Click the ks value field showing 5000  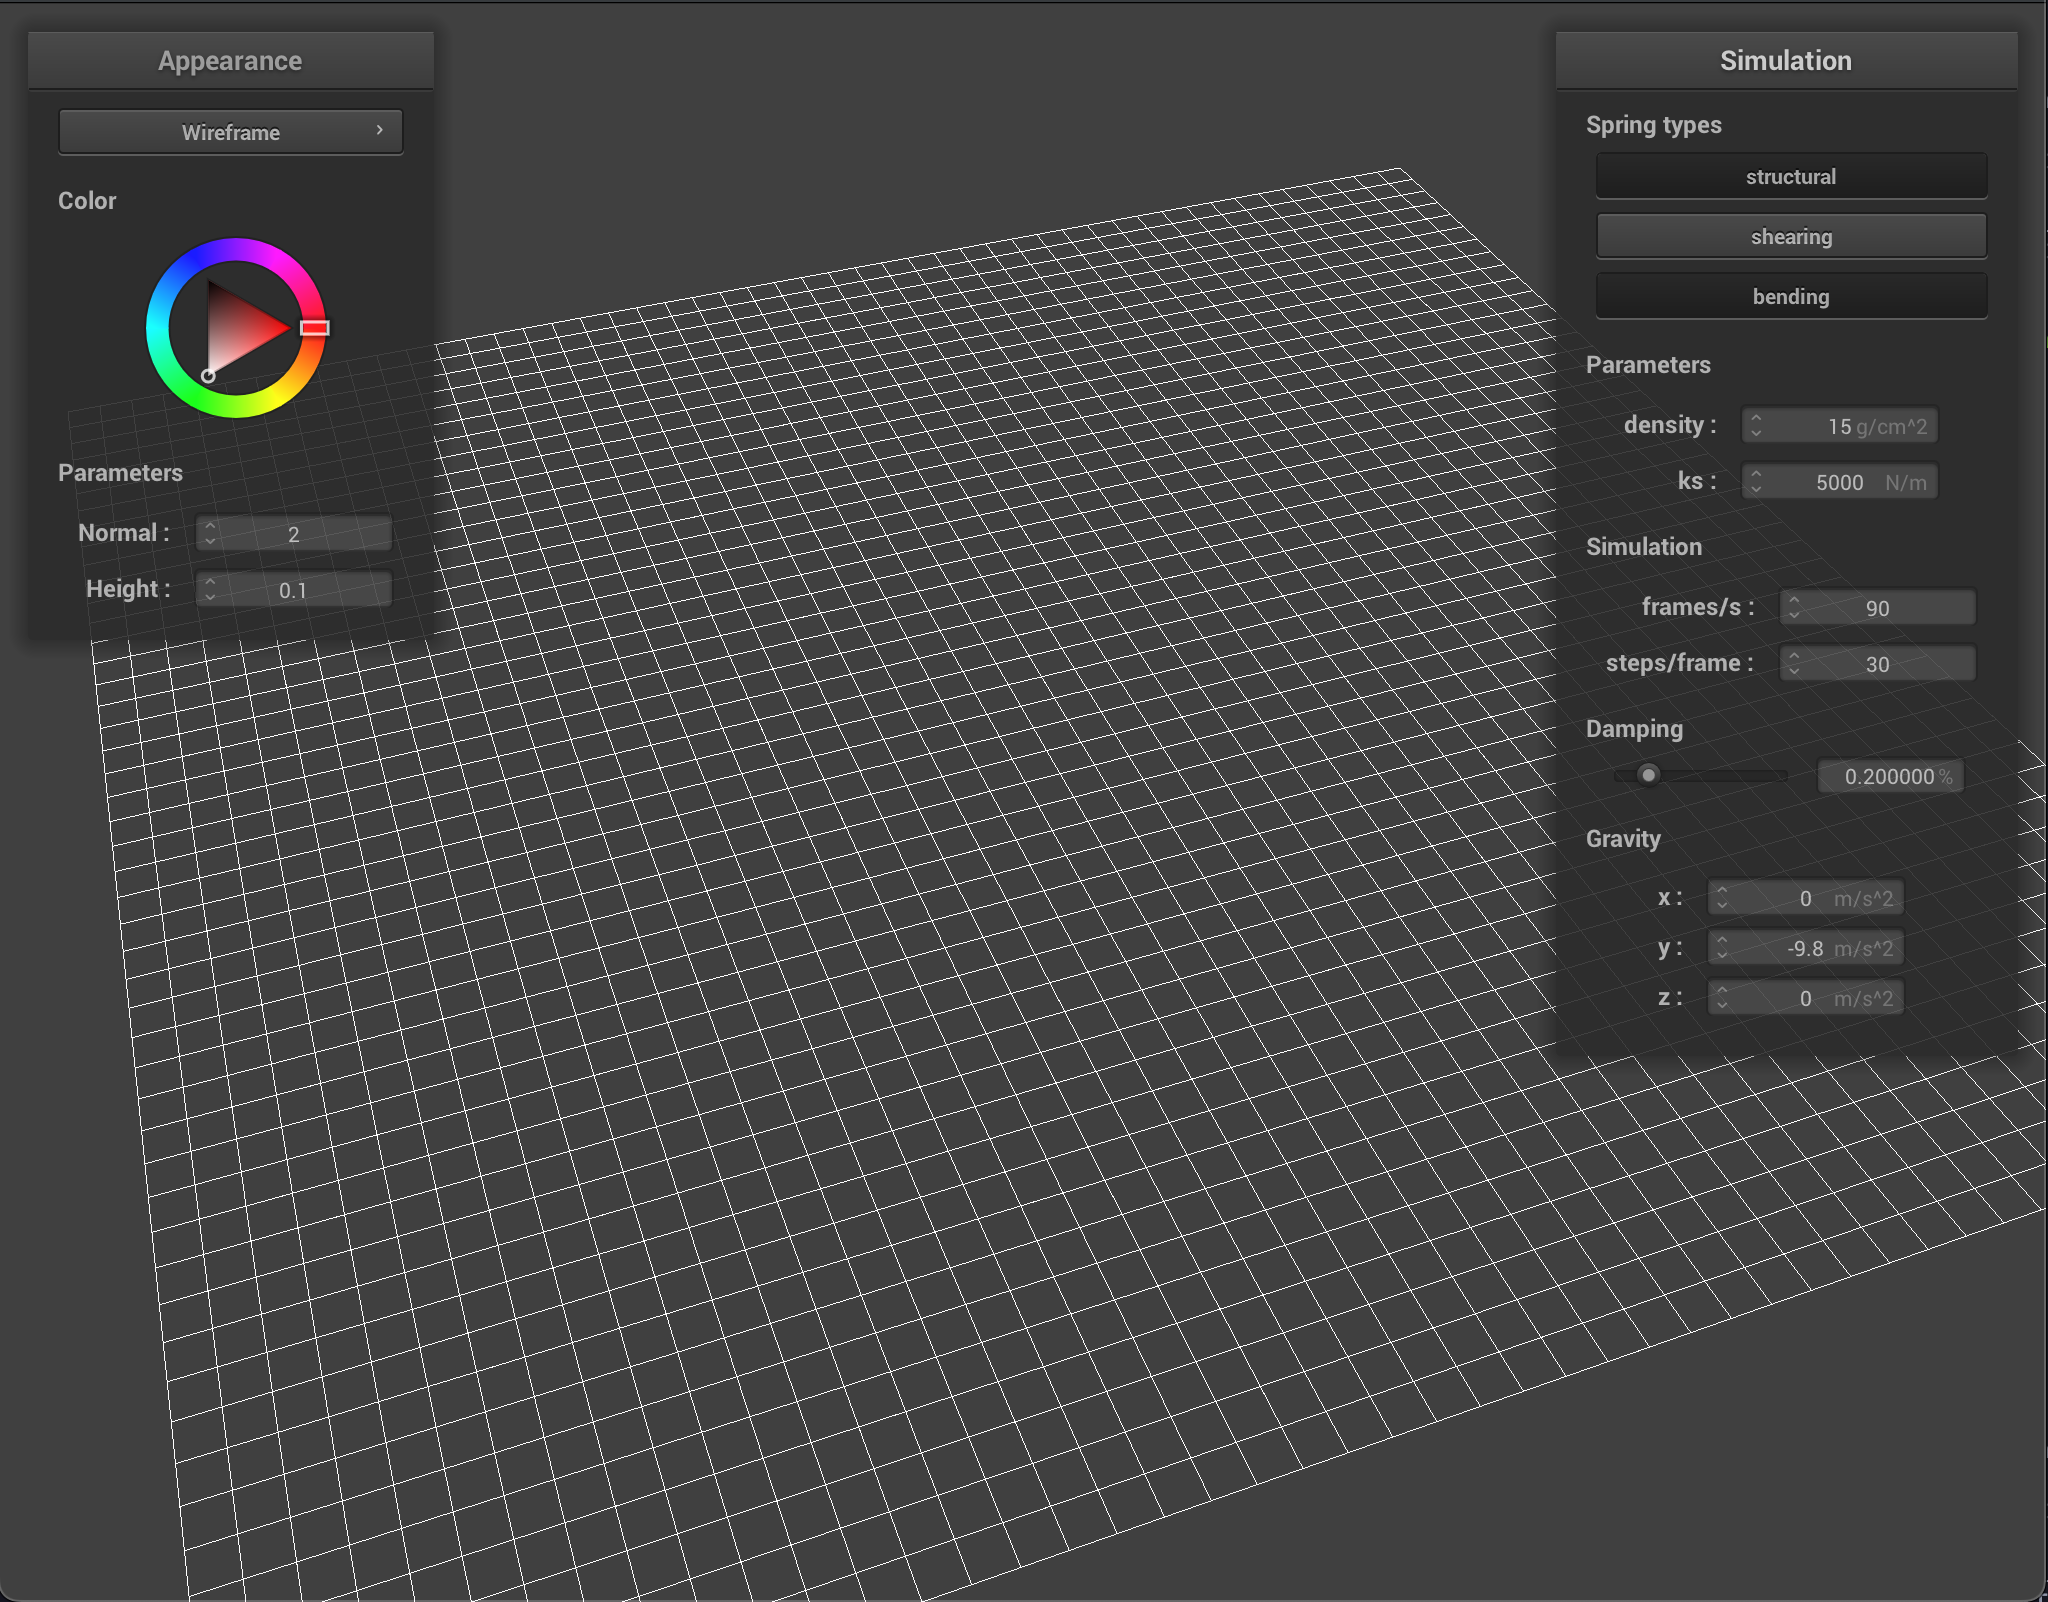click(x=1839, y=482)
